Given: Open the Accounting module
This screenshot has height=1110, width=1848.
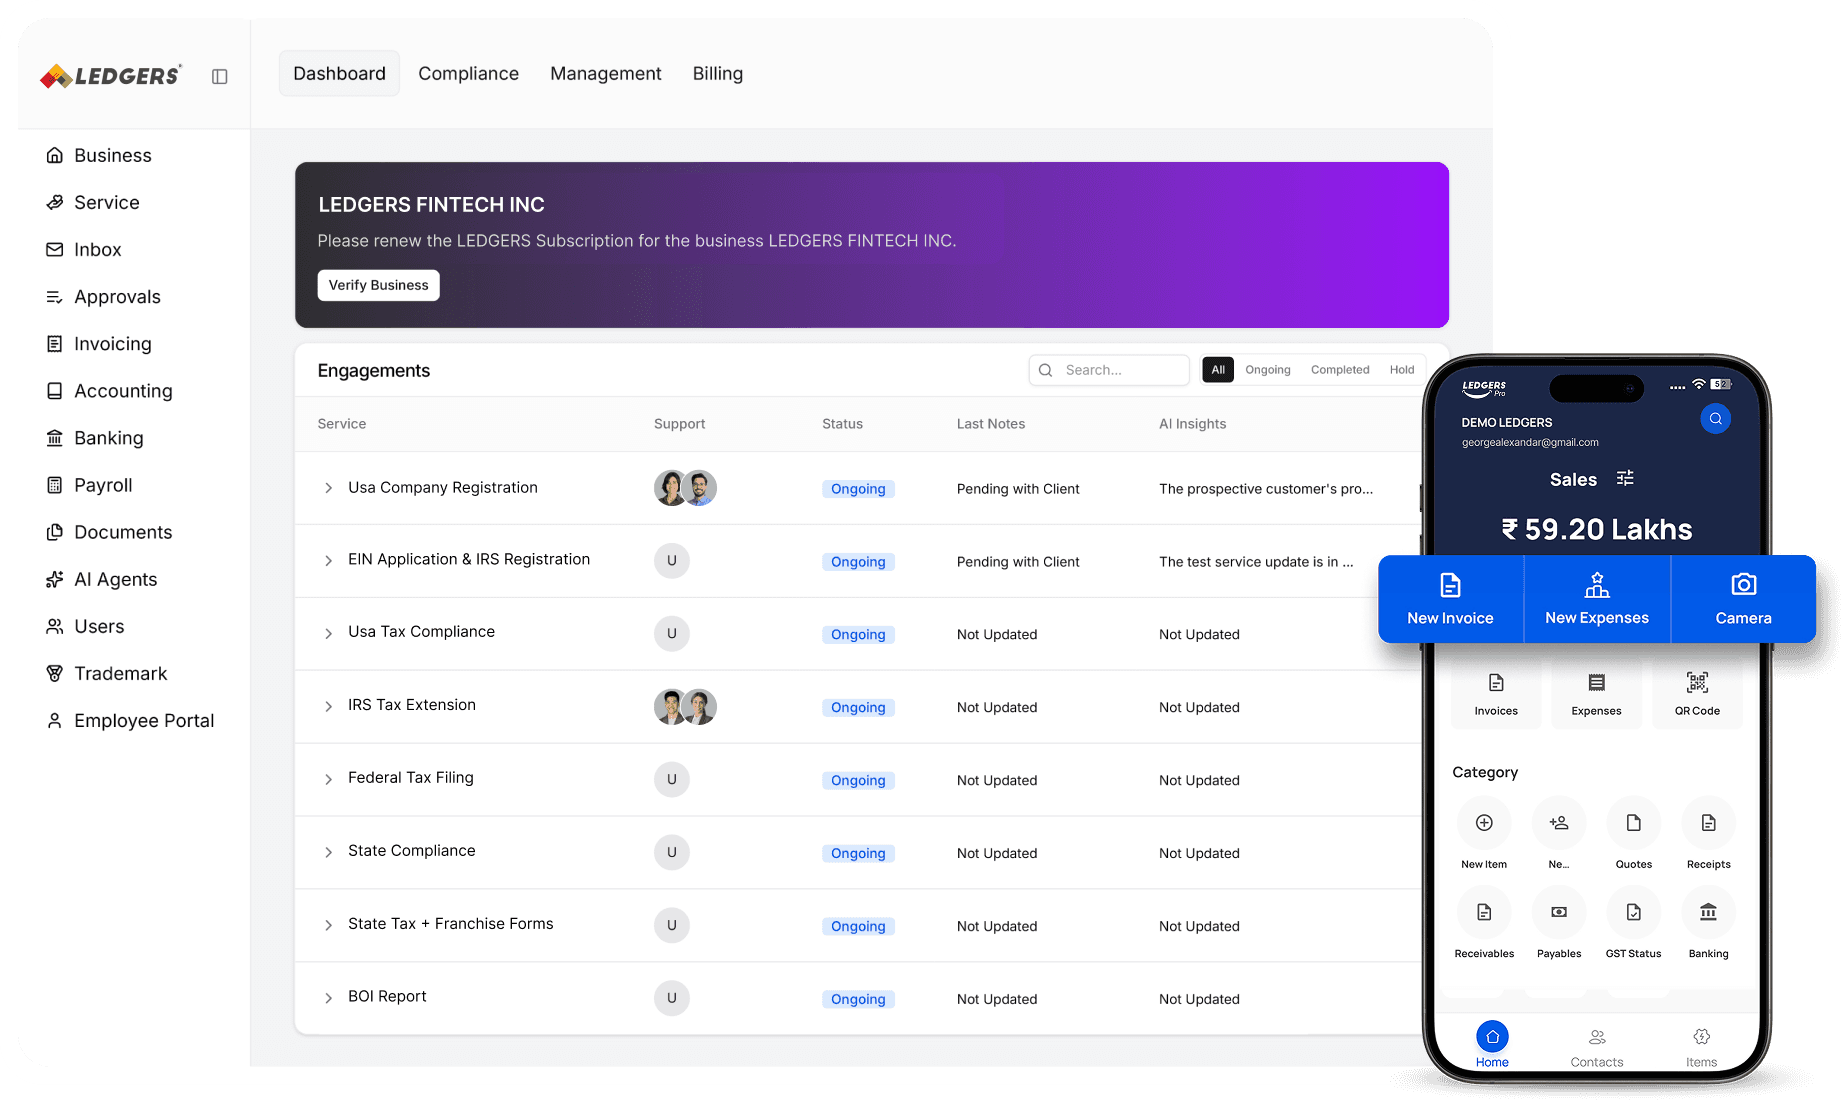Looking at the screenshot, I should coord(110,390).
